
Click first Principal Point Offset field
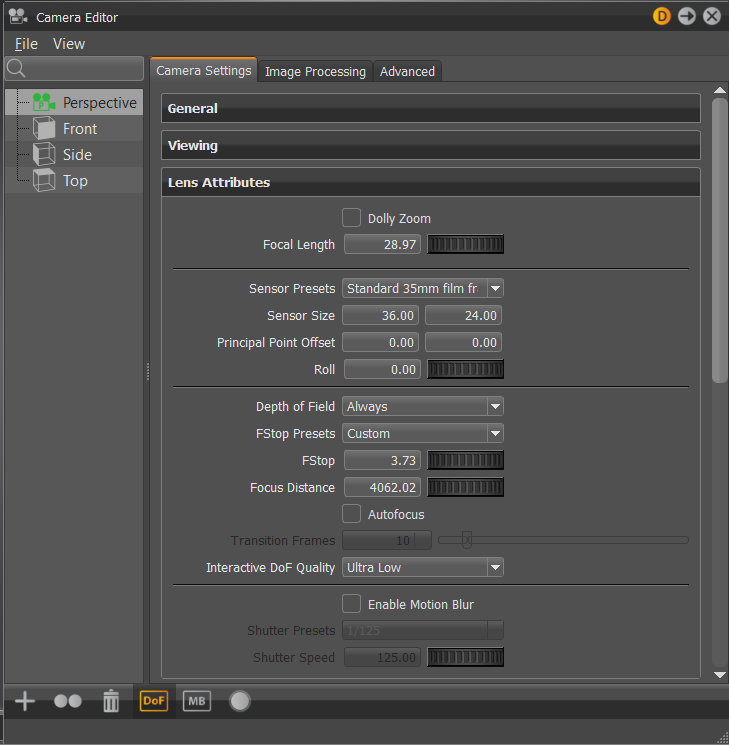click(x=380, y=342)
